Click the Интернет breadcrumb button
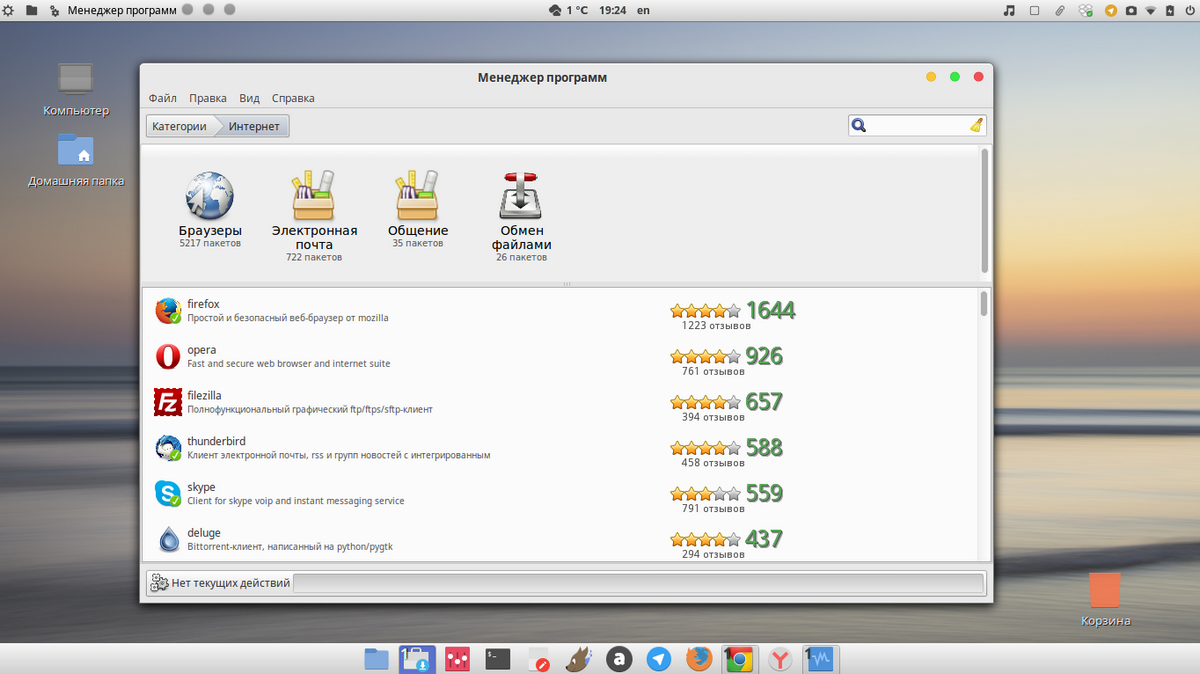The height and width of the screenshot is (674, 1200). [x=254, y=126]
